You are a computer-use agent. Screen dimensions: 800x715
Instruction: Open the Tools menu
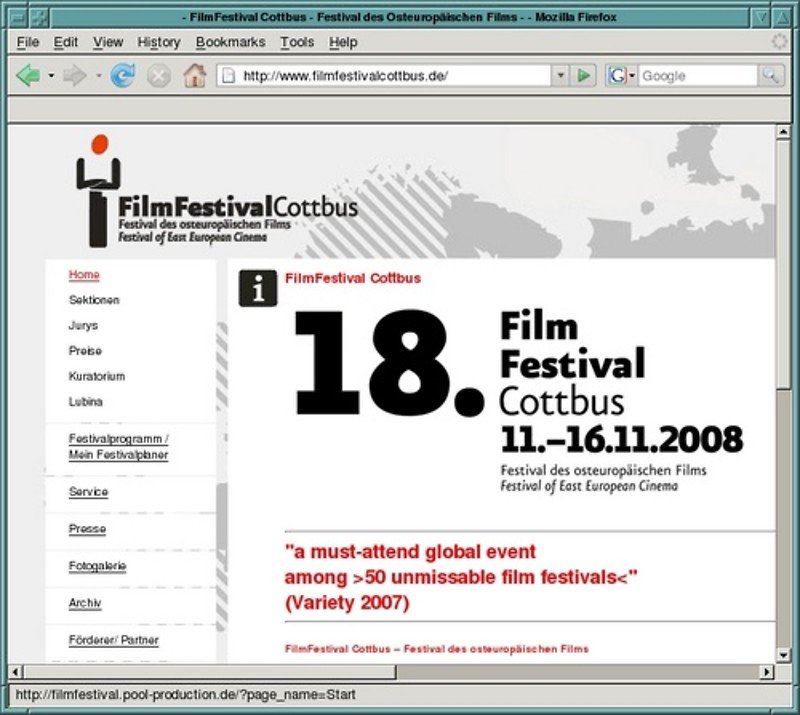coord(297,42)
